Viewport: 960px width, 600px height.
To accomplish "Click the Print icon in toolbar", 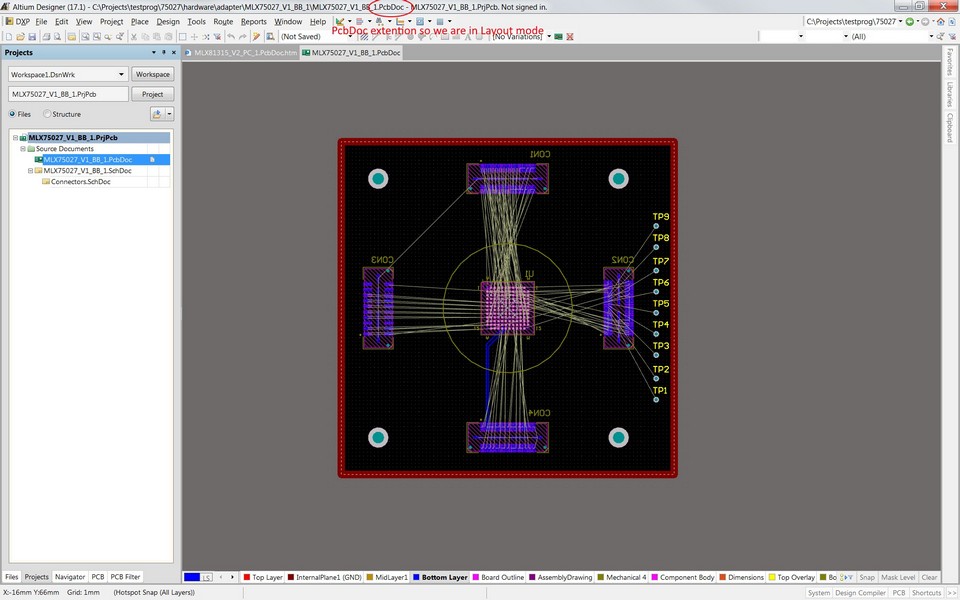I will click(47, 37).
